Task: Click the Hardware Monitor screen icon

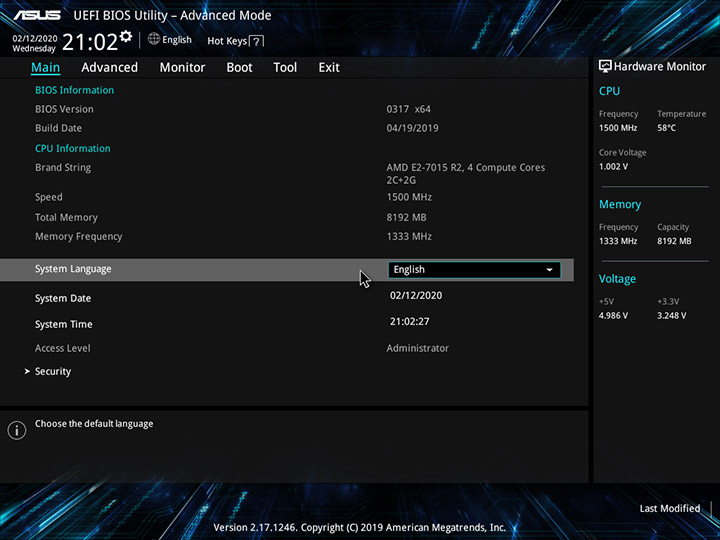Action: [605, 66]
